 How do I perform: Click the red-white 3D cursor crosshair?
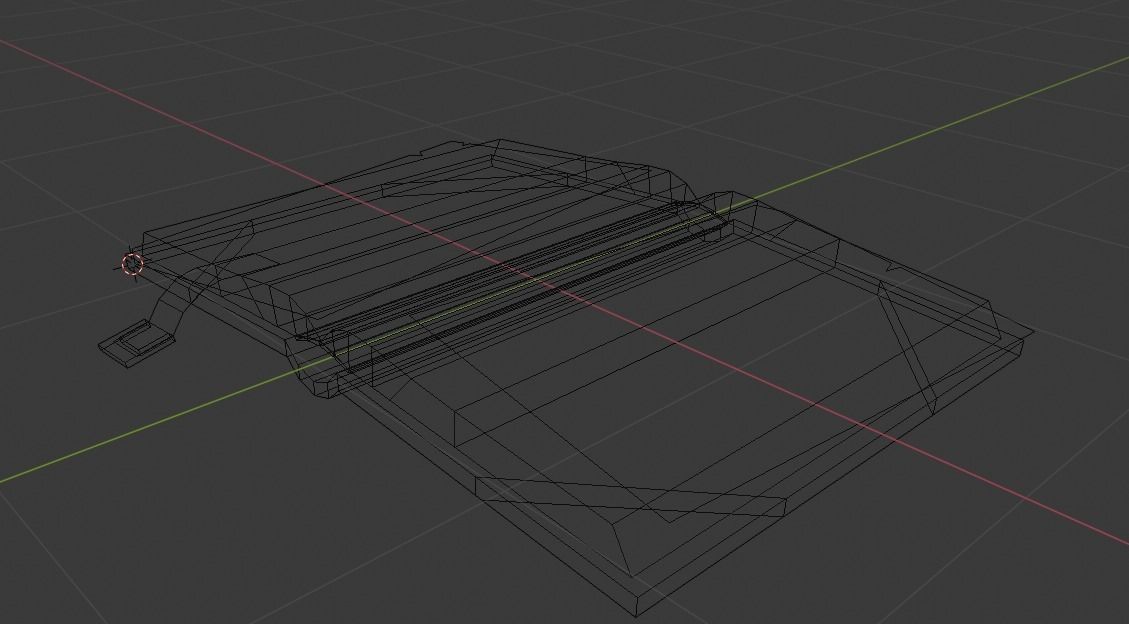132,264
